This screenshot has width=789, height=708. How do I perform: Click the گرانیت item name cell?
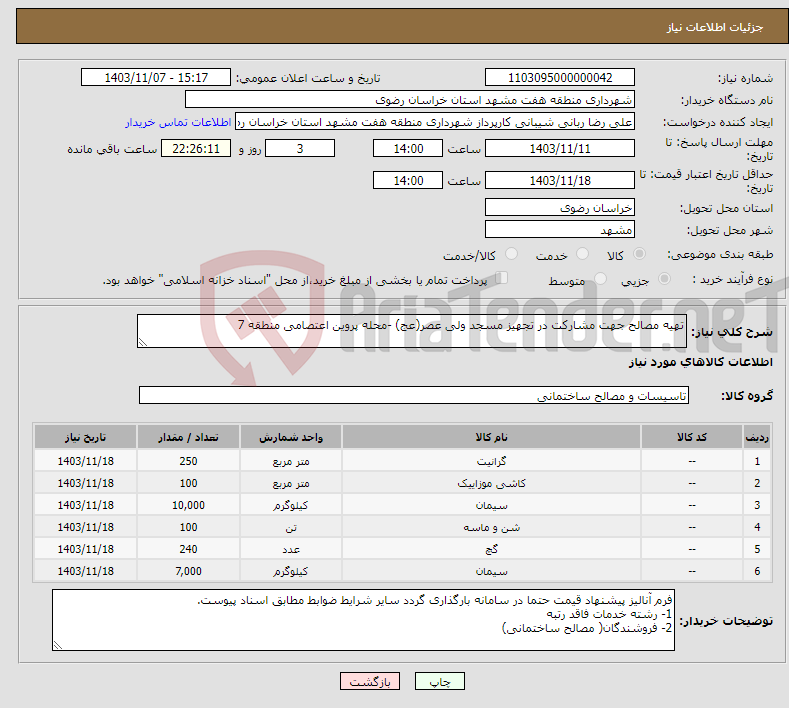pos(491,461)
